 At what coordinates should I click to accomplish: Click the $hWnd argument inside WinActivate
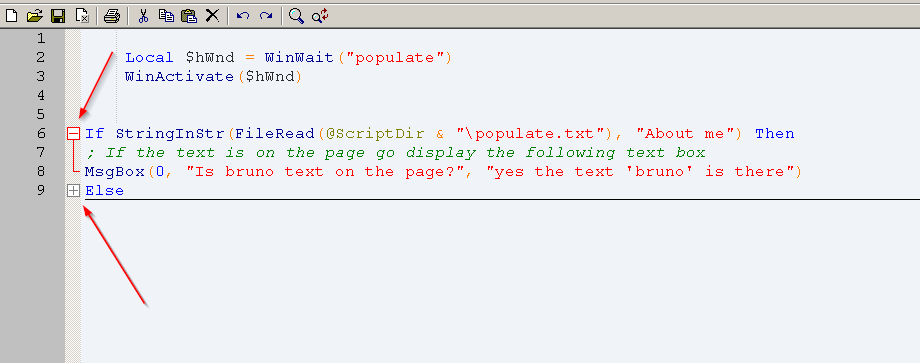tap(269, 76)
